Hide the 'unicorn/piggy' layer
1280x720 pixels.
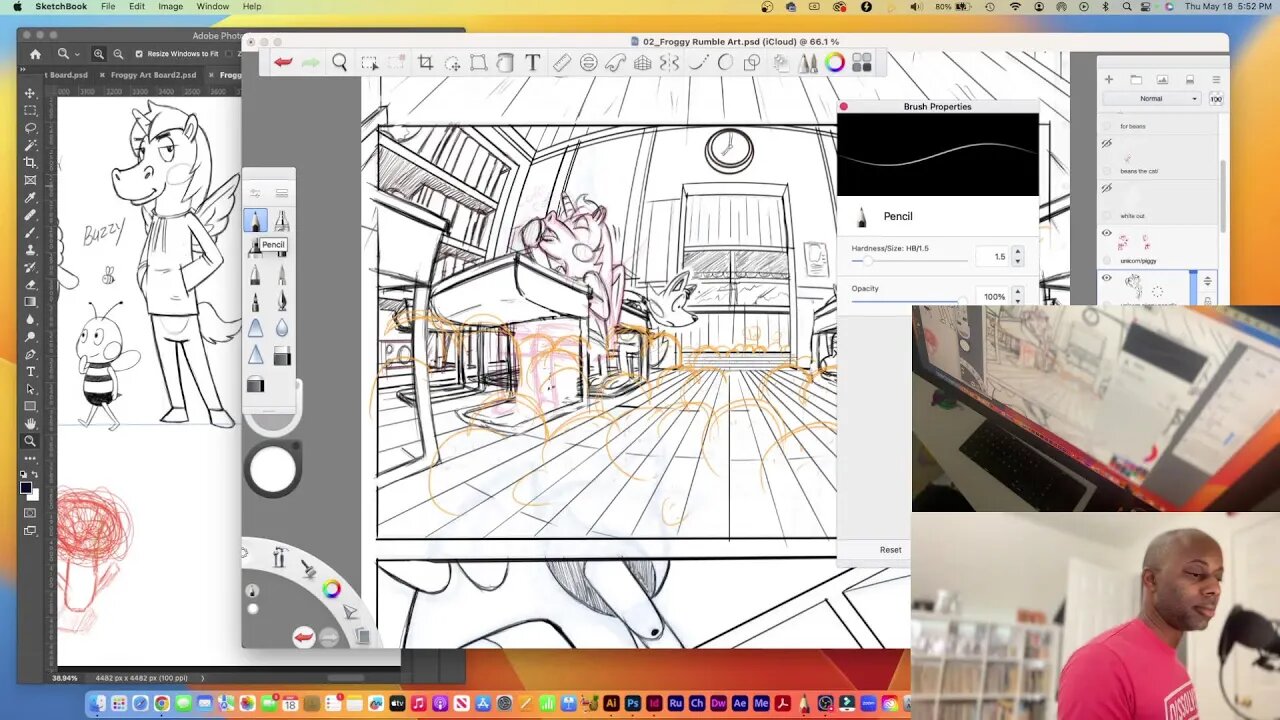[1106, 233]
